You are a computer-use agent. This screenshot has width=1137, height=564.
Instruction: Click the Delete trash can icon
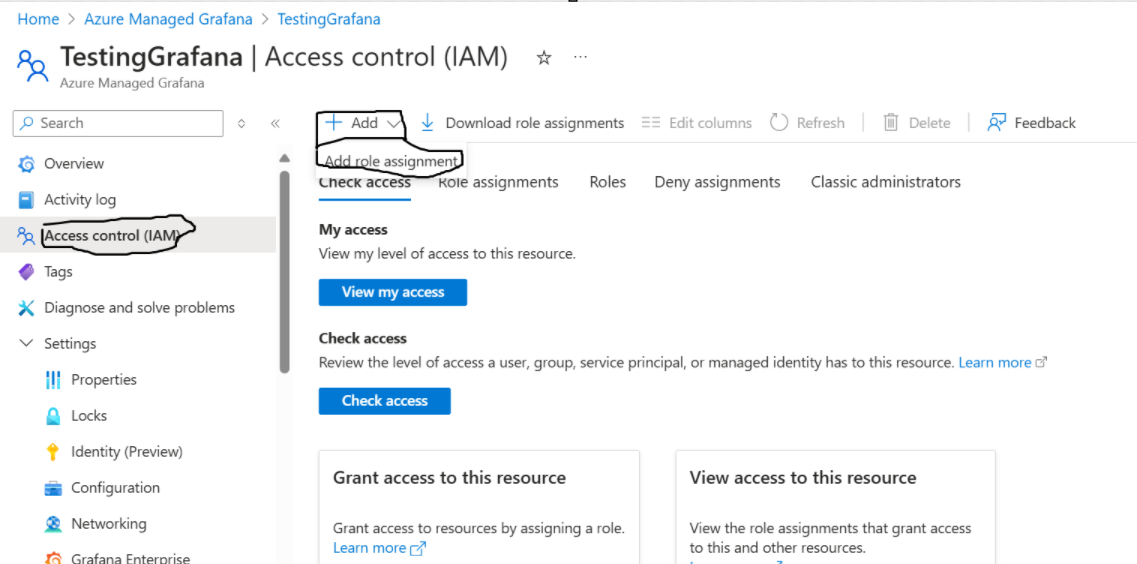890,123
